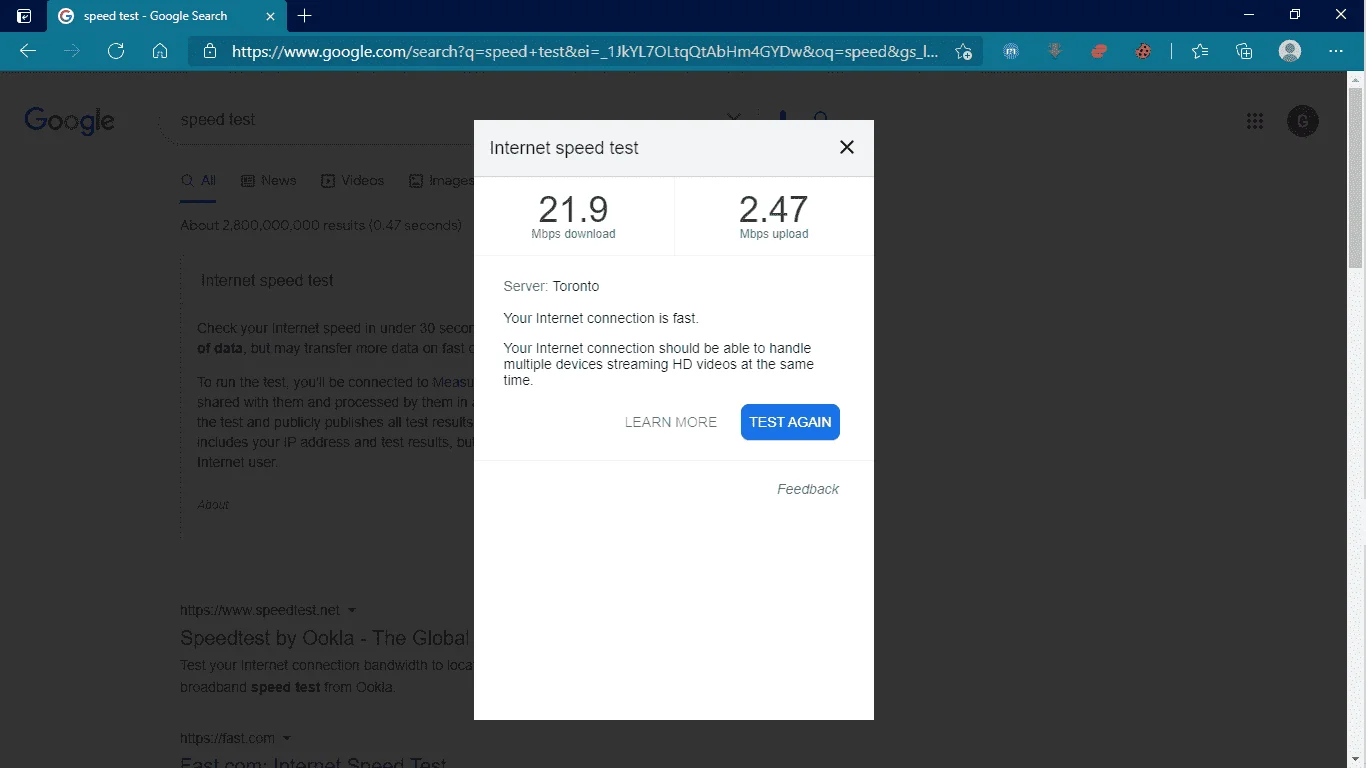
Task: Switch to the Images search tab
Action: coord(441,181)
